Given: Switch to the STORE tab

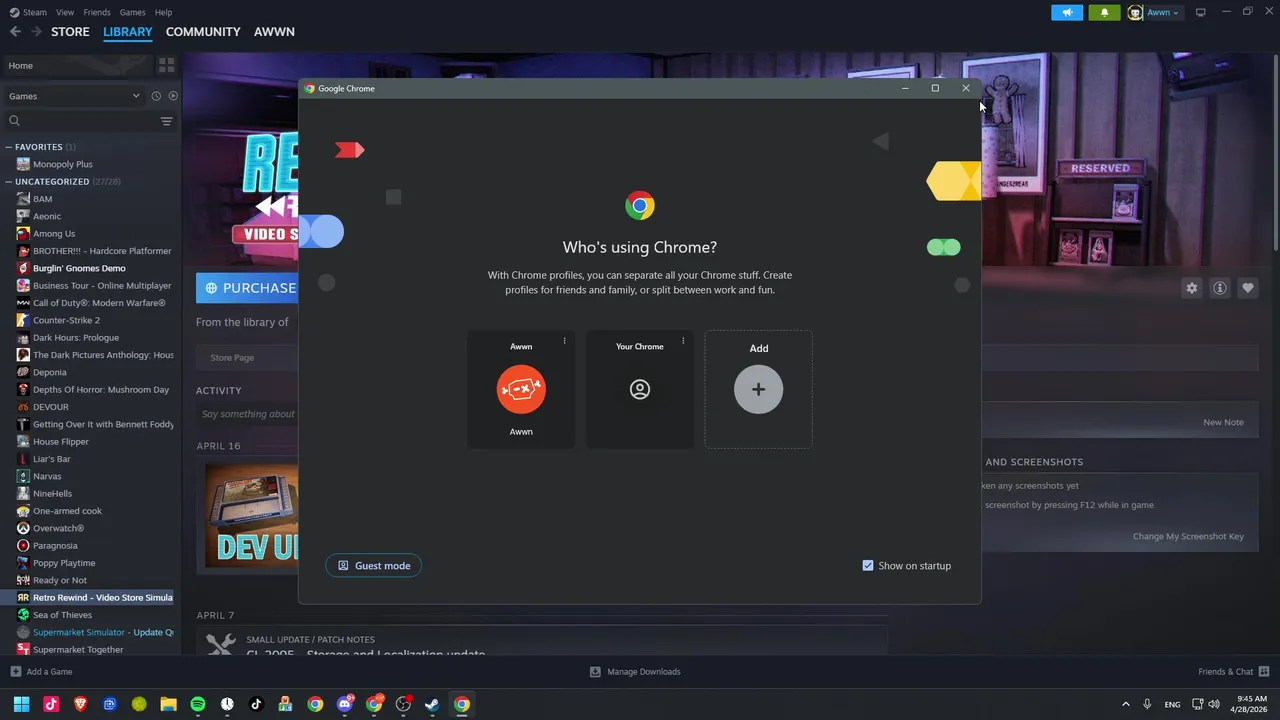Looking at the screenshot, I should pyautogui.click(x=70, y=32).
